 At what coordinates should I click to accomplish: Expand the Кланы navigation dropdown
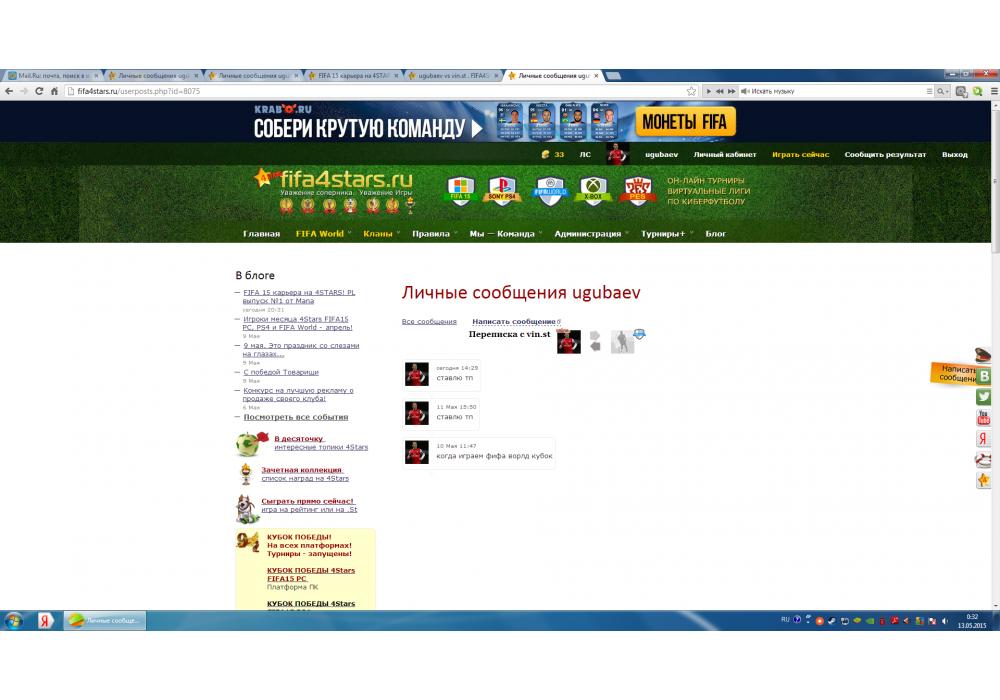click(x=378, y=234)
